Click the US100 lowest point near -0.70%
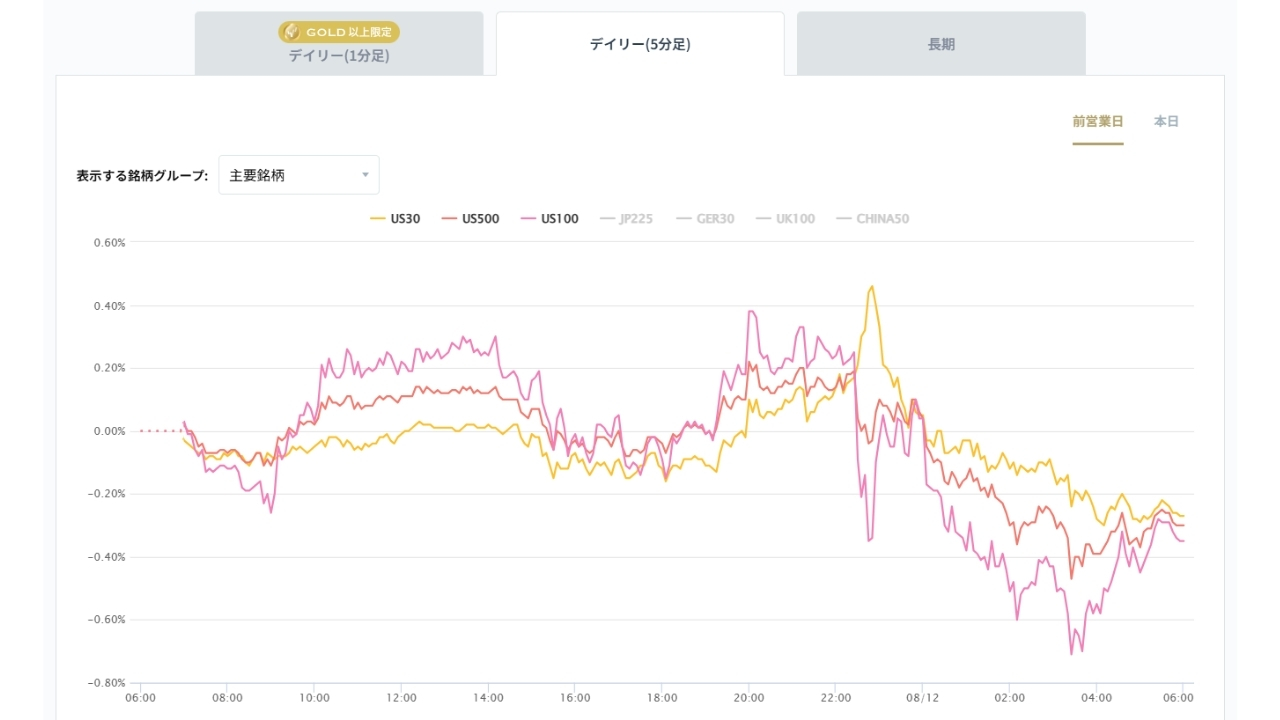Image resolution: width=1280 pixels, height=720 pixels. (x=1071, y=654)
